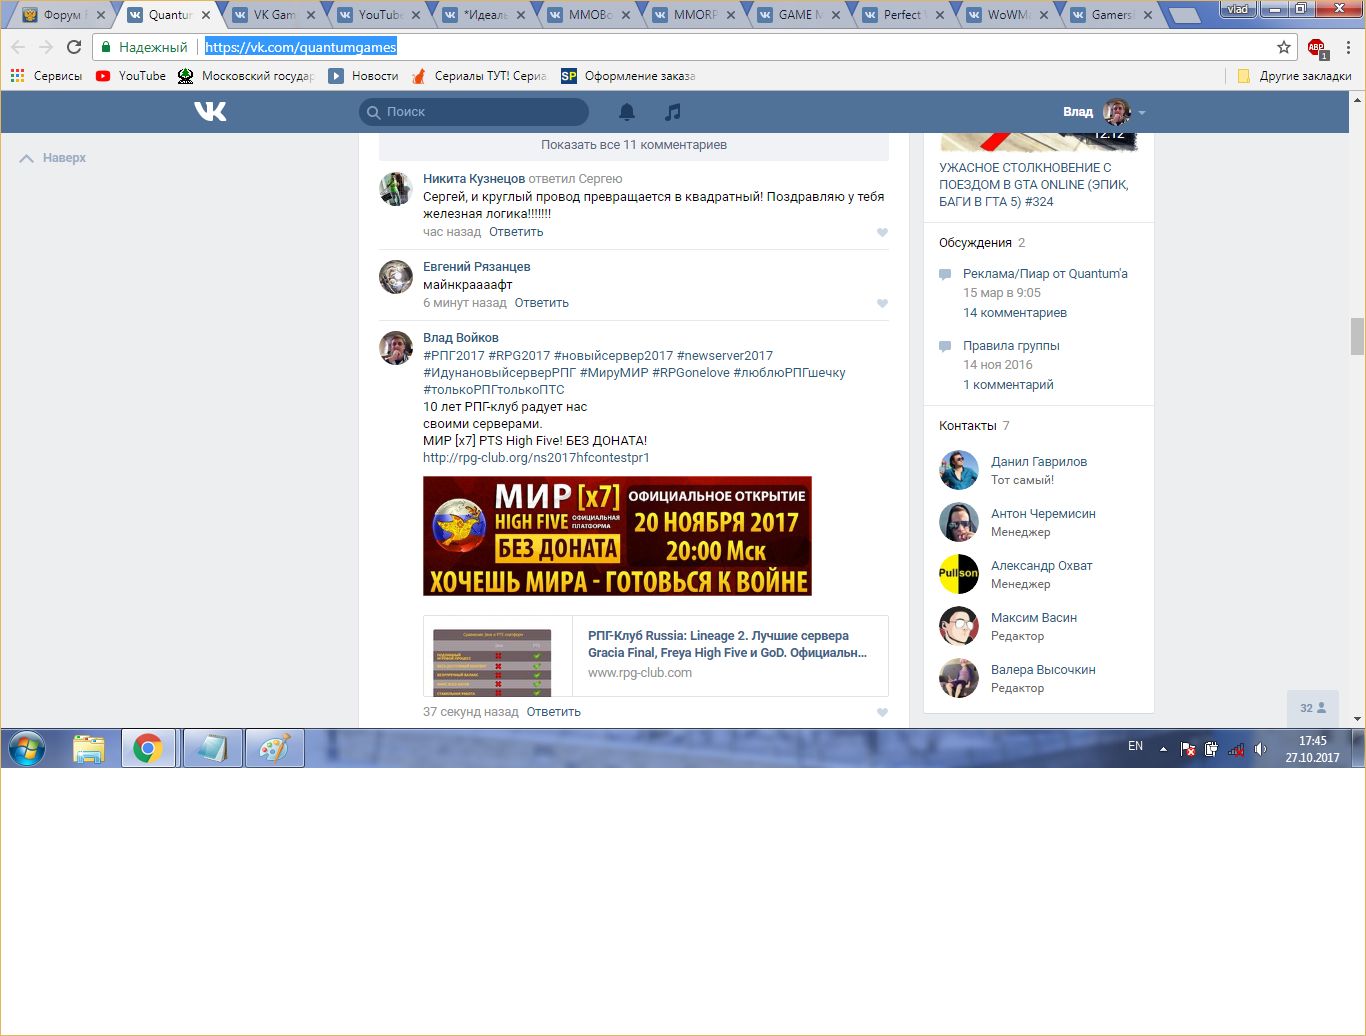This screenshot has height=1036, width=1366.
Task: Open the Adblock extension icon
Action: [1317, 47]
